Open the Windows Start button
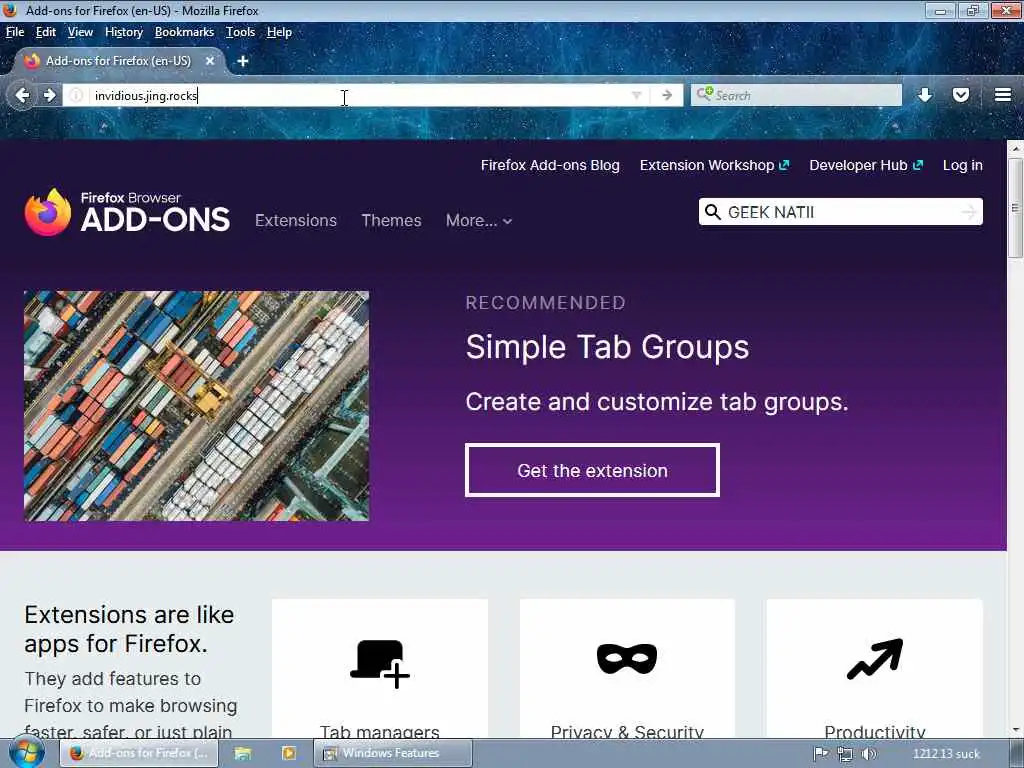1024x768 pixels. pos(27,753)
